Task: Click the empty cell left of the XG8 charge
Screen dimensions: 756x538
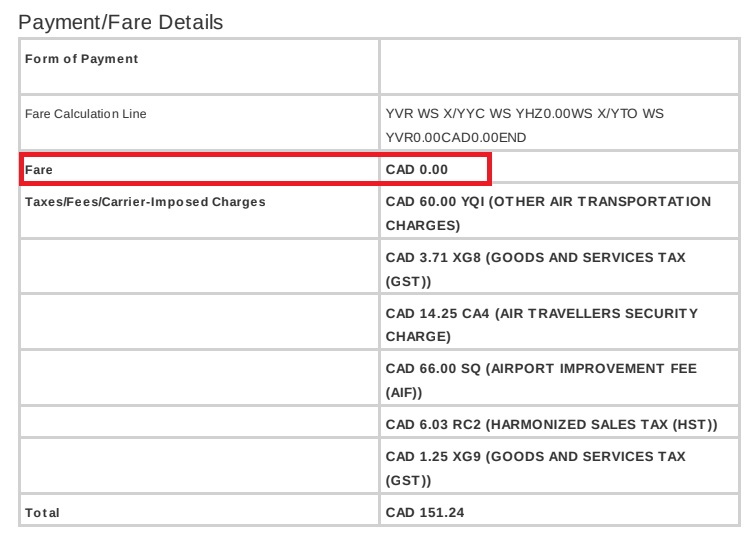Action: pos(199,269)
